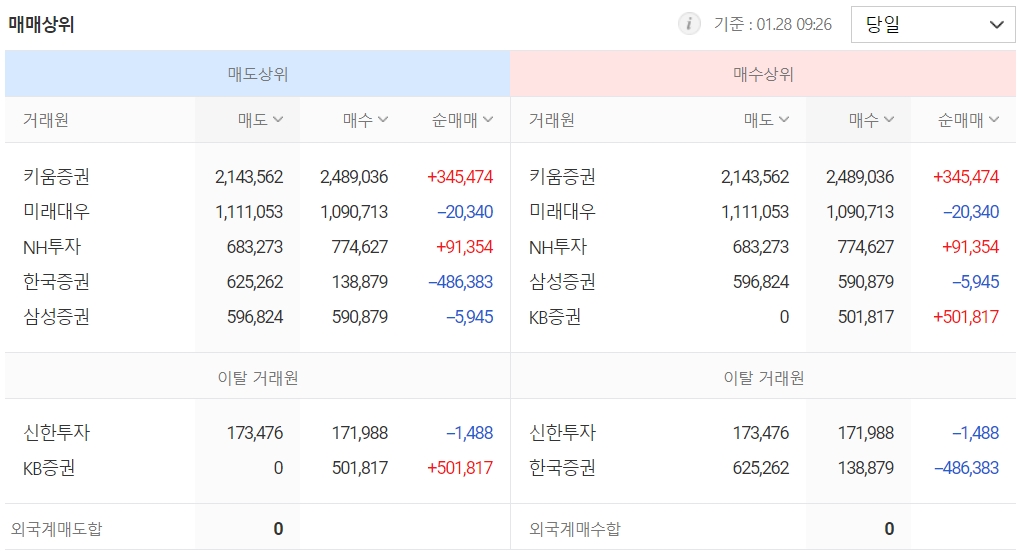
Task: Click –486,383 in 매도상위 한국증권 top row
Action: coord(460,282)
